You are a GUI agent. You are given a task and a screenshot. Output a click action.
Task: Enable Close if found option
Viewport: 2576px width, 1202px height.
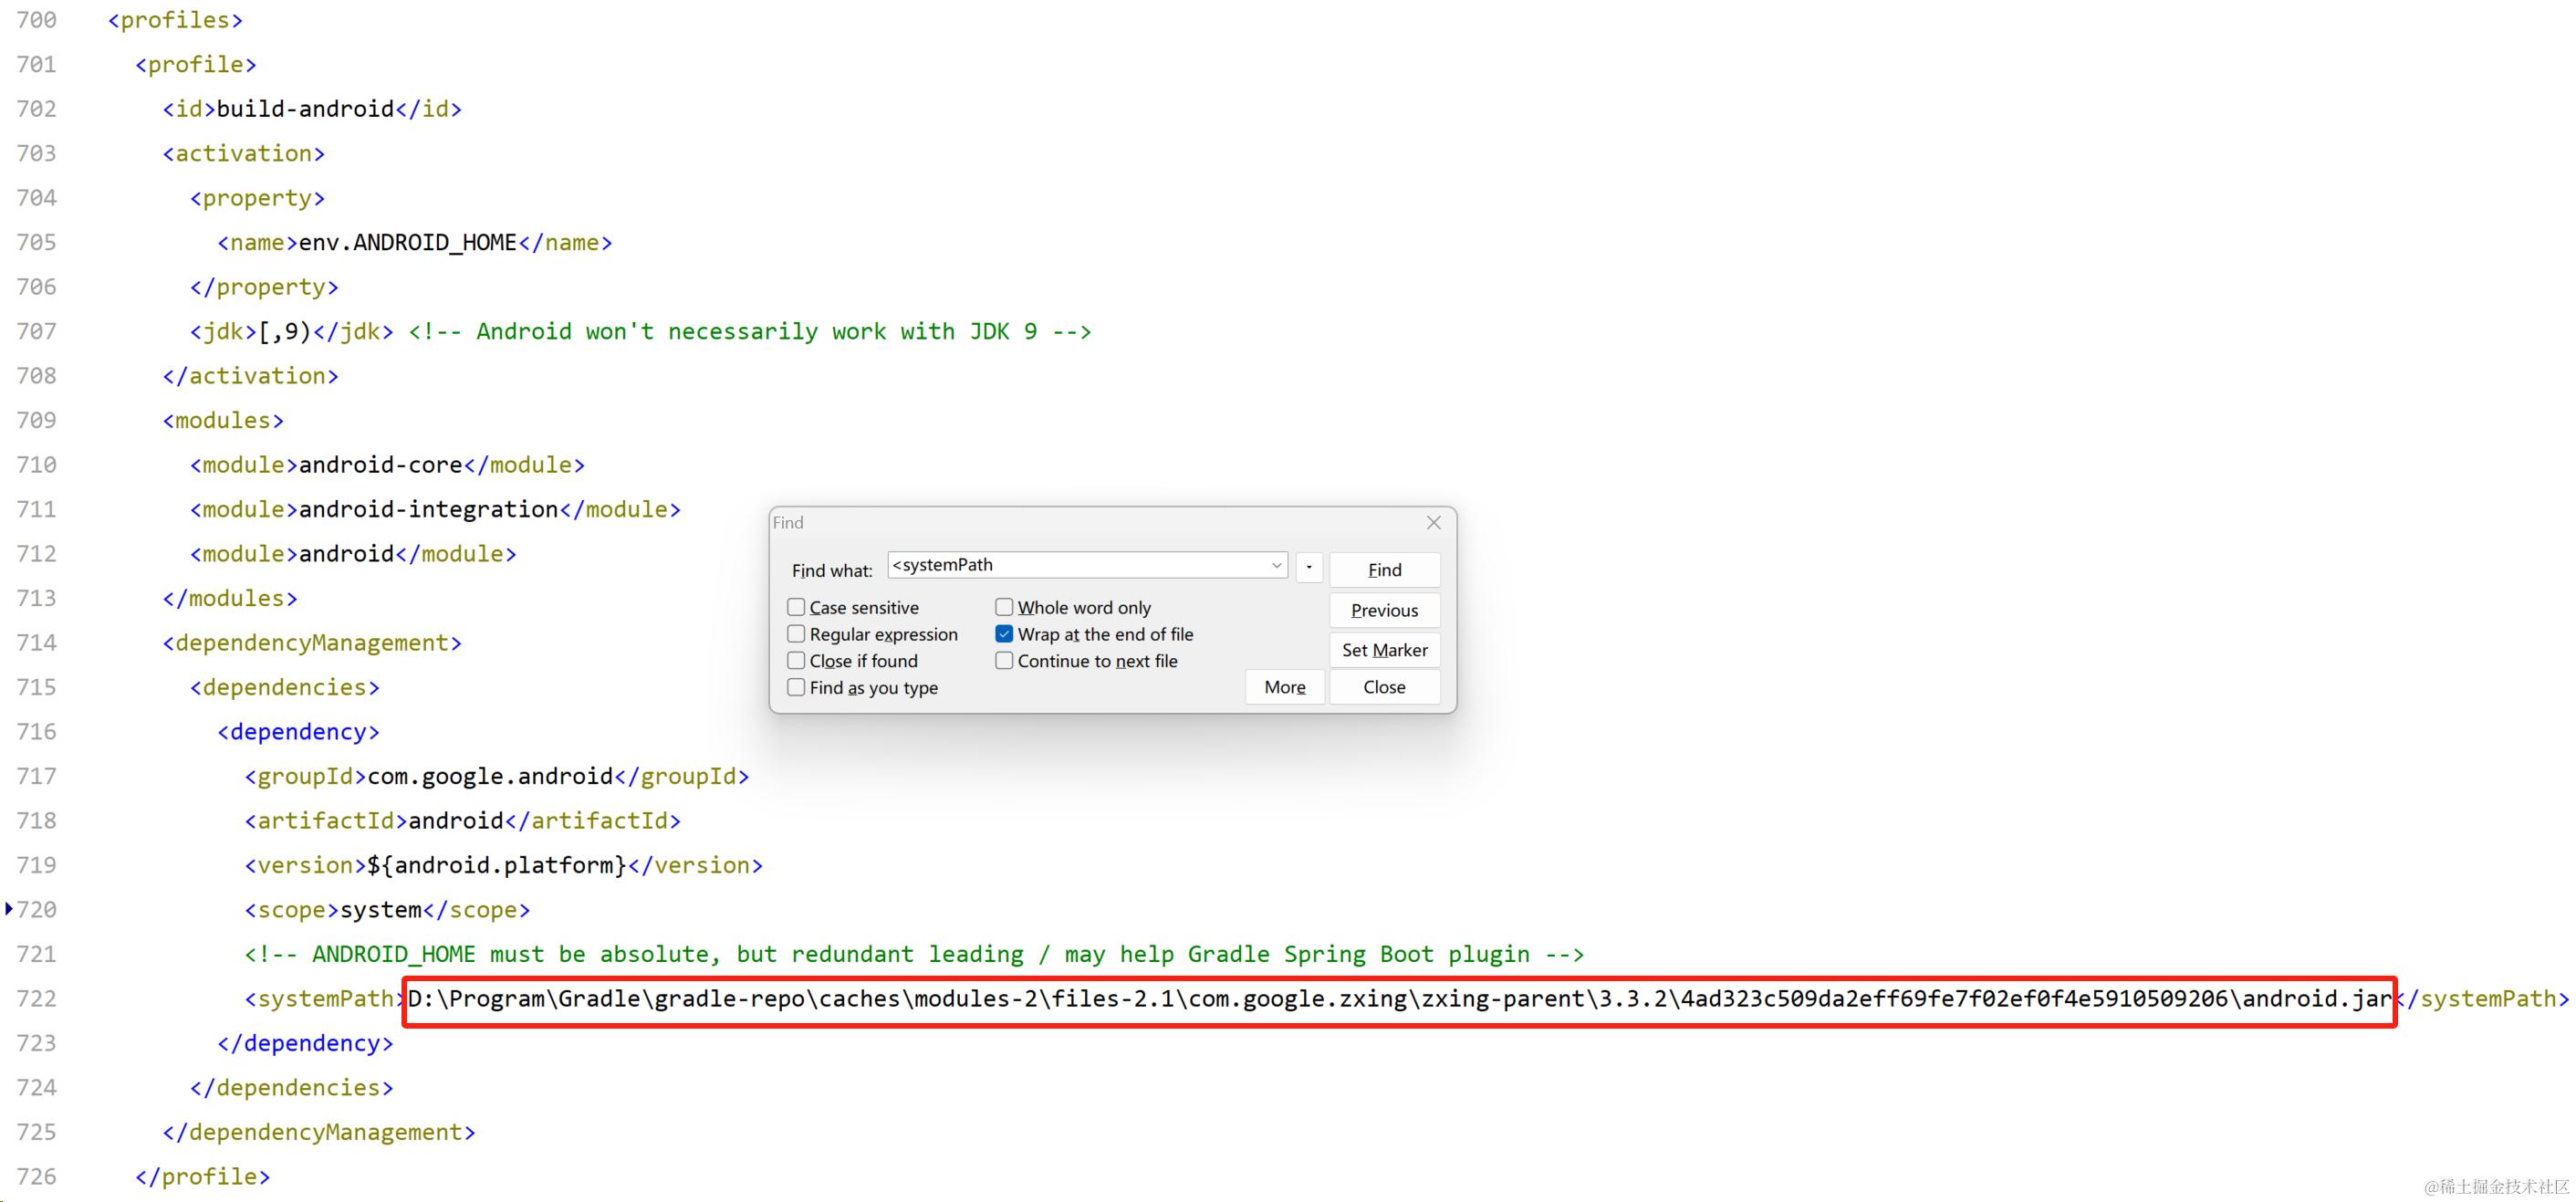796,661
